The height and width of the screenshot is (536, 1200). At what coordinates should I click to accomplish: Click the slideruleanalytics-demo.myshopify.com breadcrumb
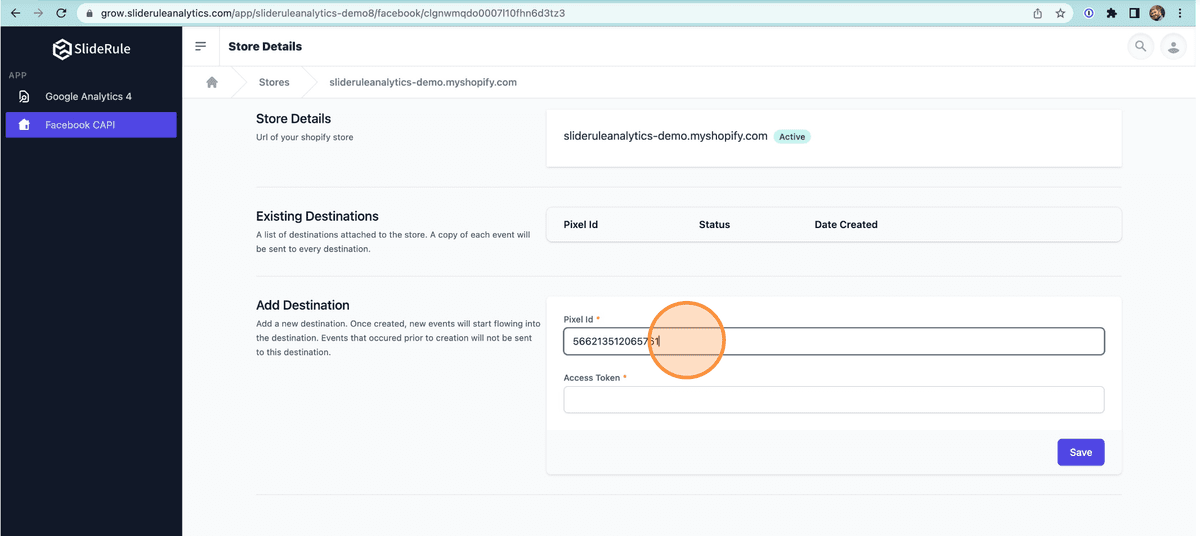(423, 82)
